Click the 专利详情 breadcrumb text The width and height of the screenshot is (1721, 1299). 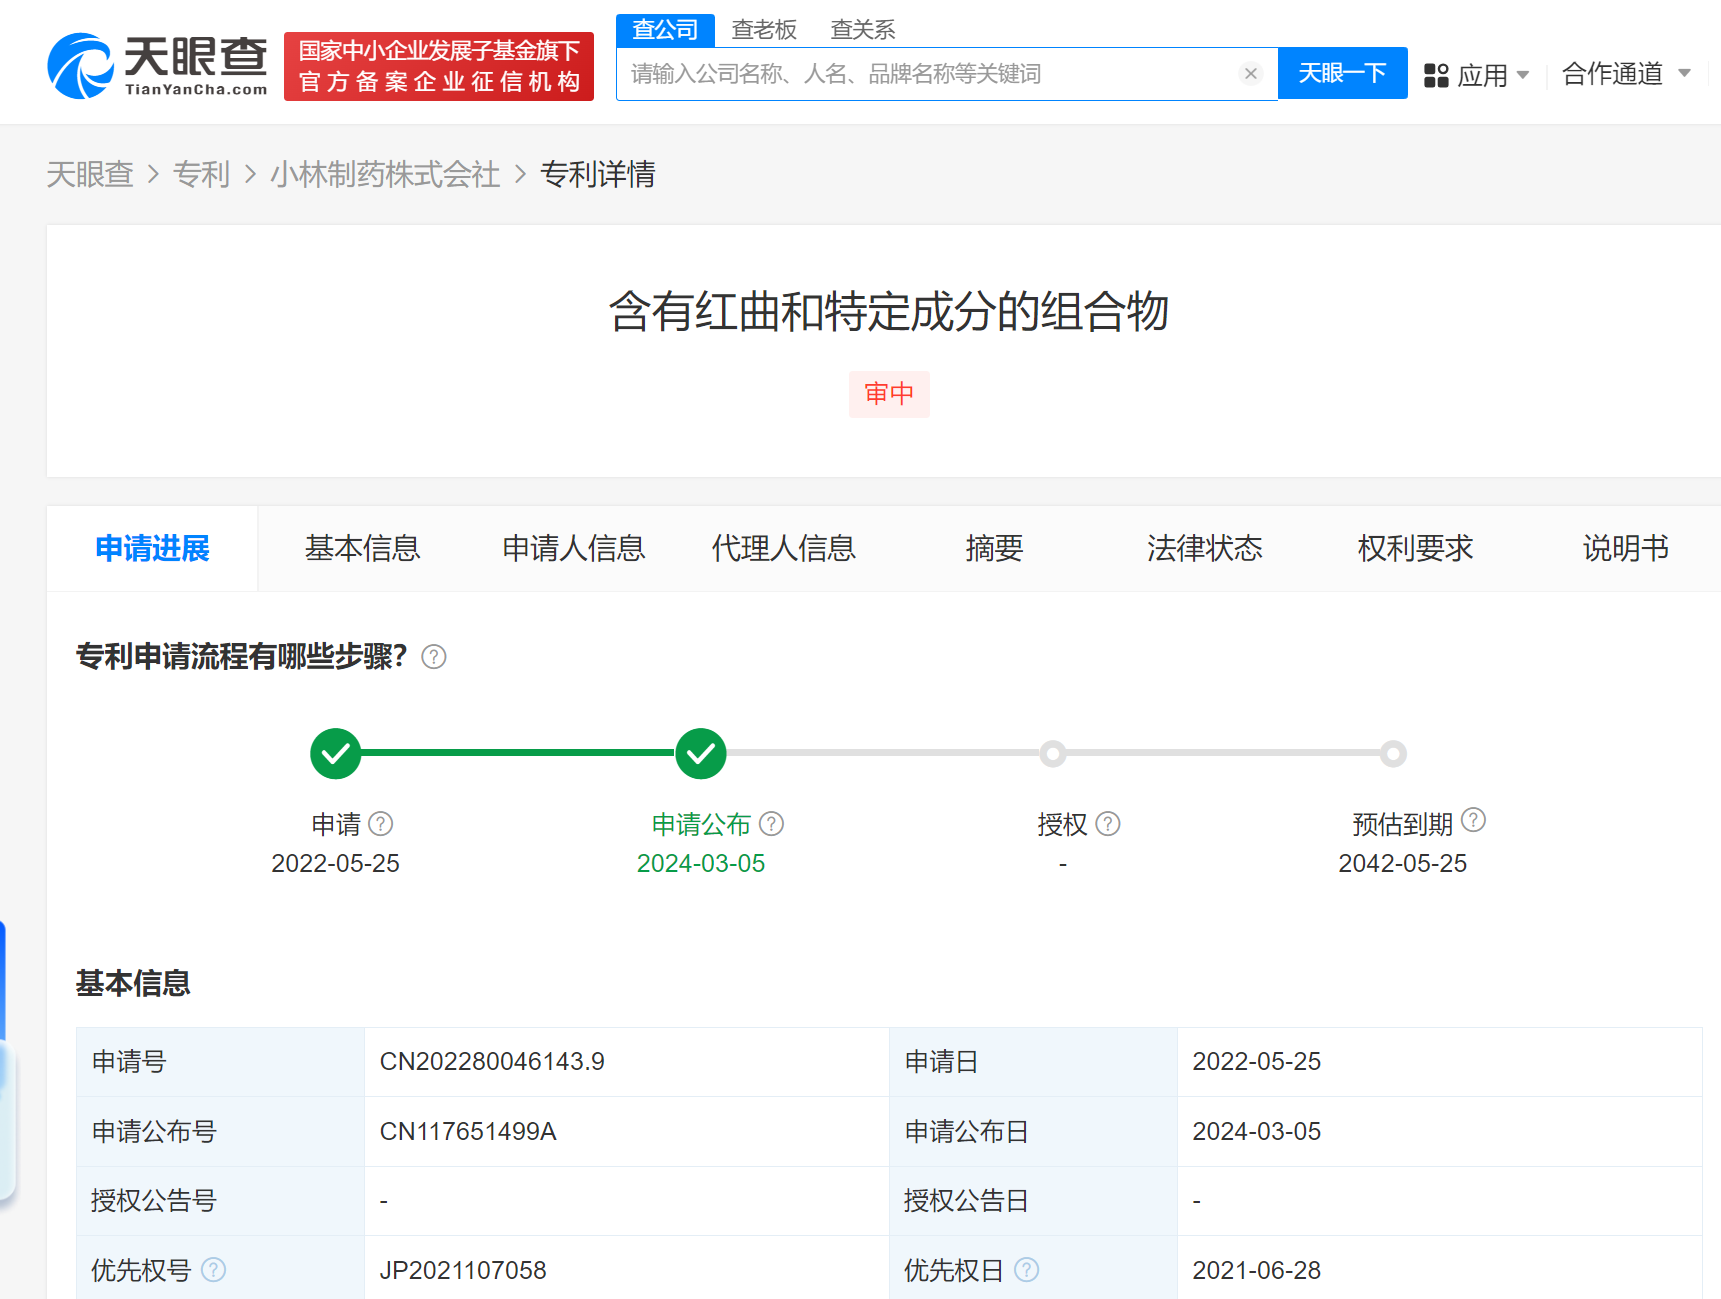click(x=598, y=175)
